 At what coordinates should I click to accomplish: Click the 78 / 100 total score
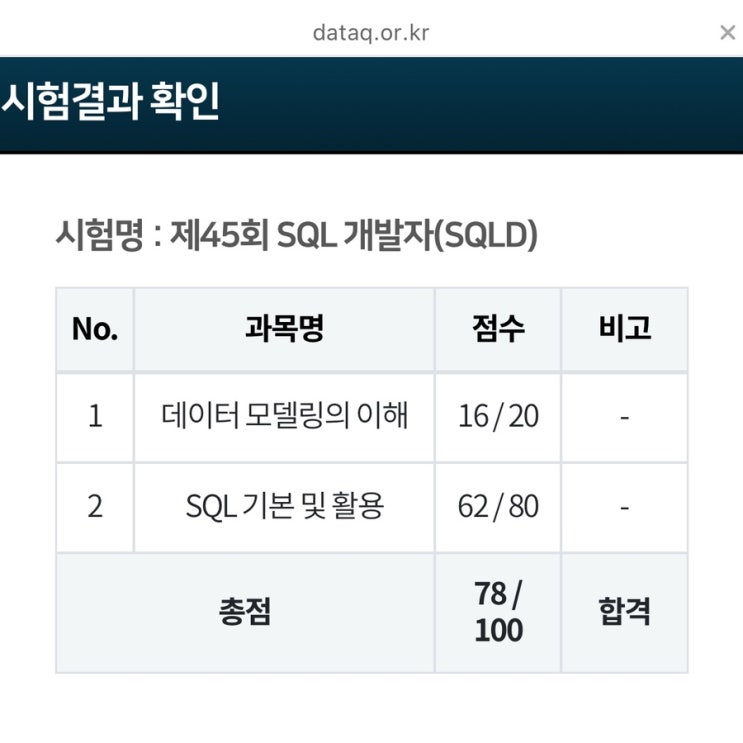[x=498, y=613]
